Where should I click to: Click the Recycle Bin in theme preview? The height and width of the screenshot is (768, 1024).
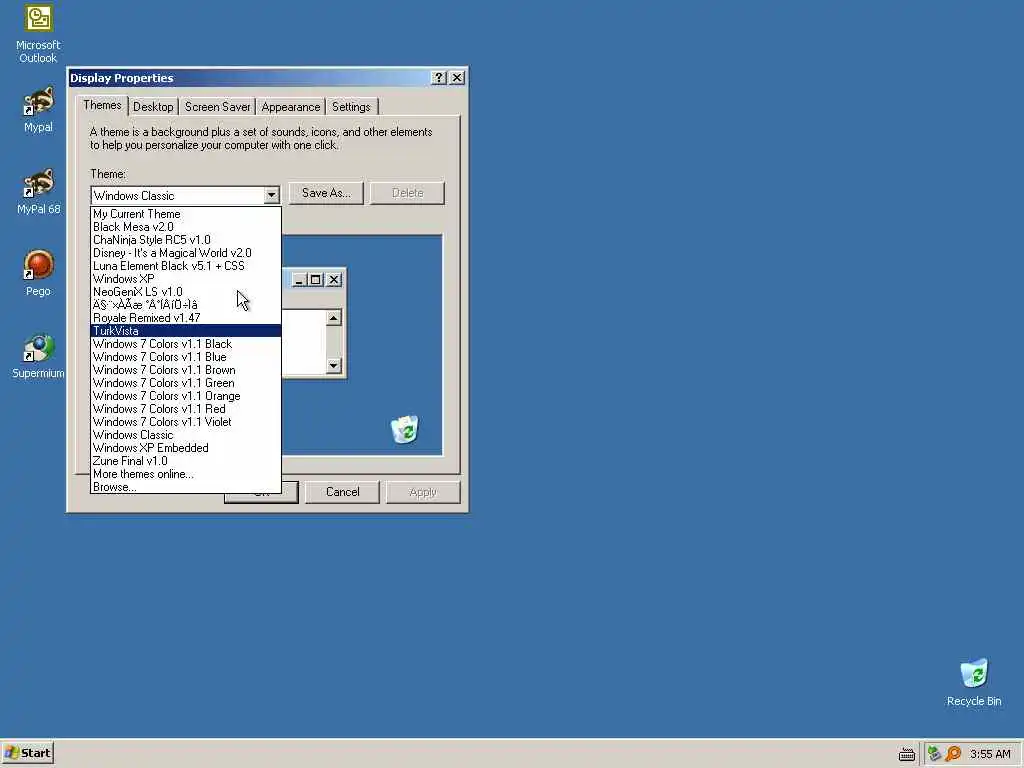coord(405,429)
